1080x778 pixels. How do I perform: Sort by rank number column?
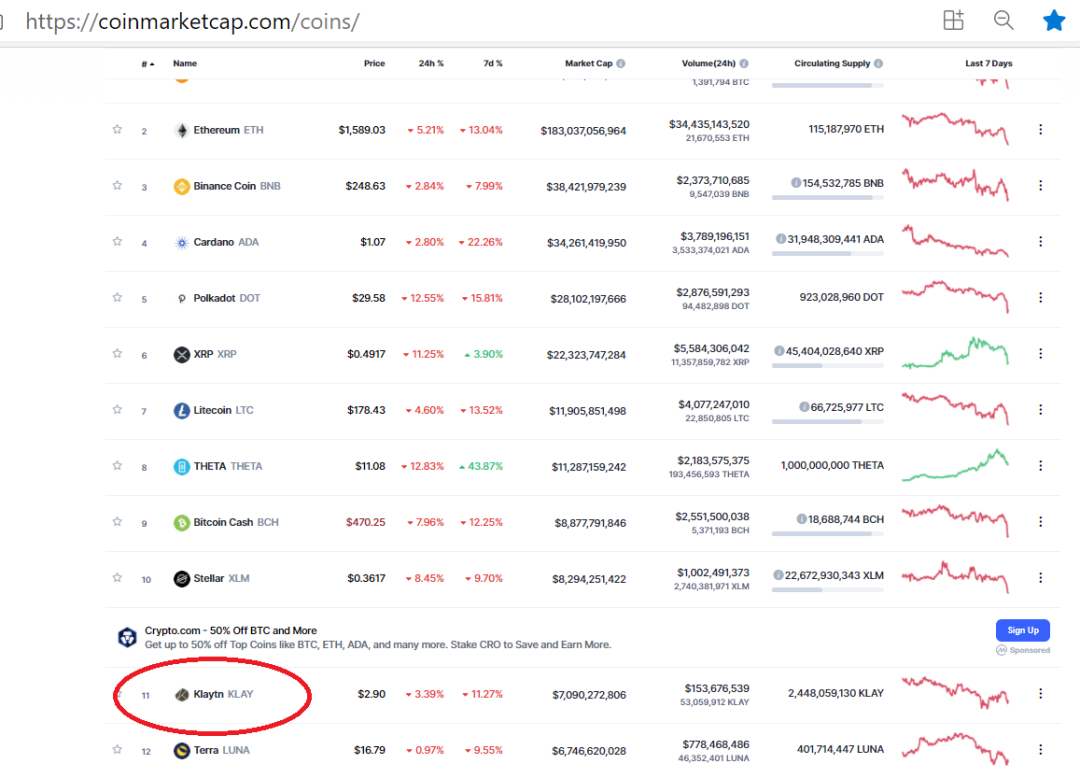[147, 64]
